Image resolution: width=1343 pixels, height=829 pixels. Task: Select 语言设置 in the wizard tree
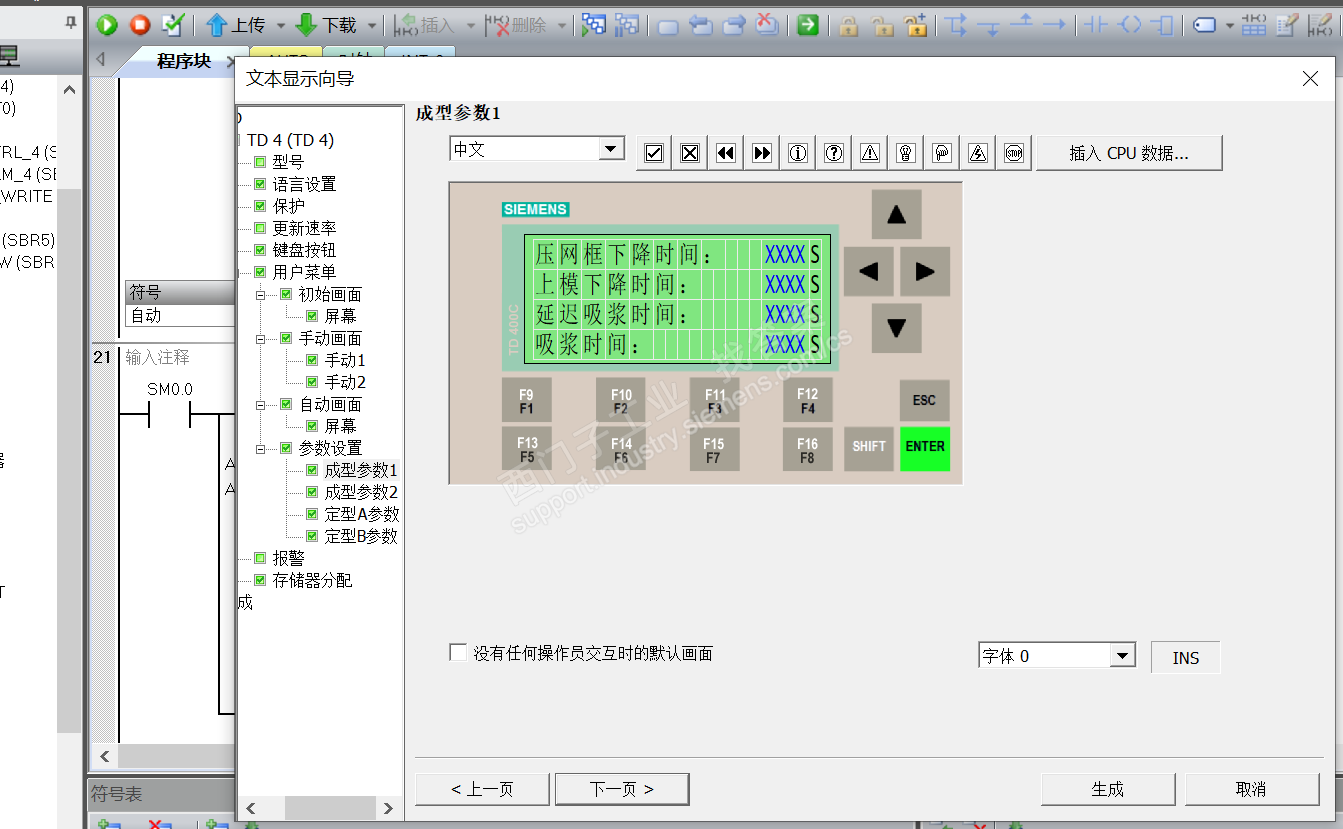tap(304, 184)
